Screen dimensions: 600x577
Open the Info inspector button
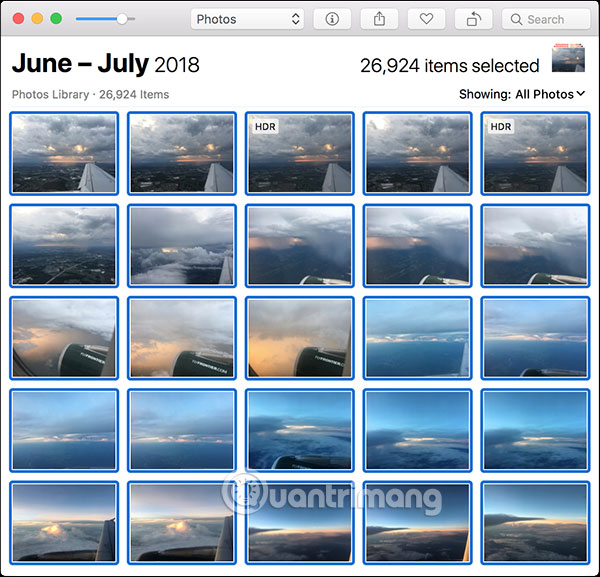pyautogui.click(x=332, y=19)
